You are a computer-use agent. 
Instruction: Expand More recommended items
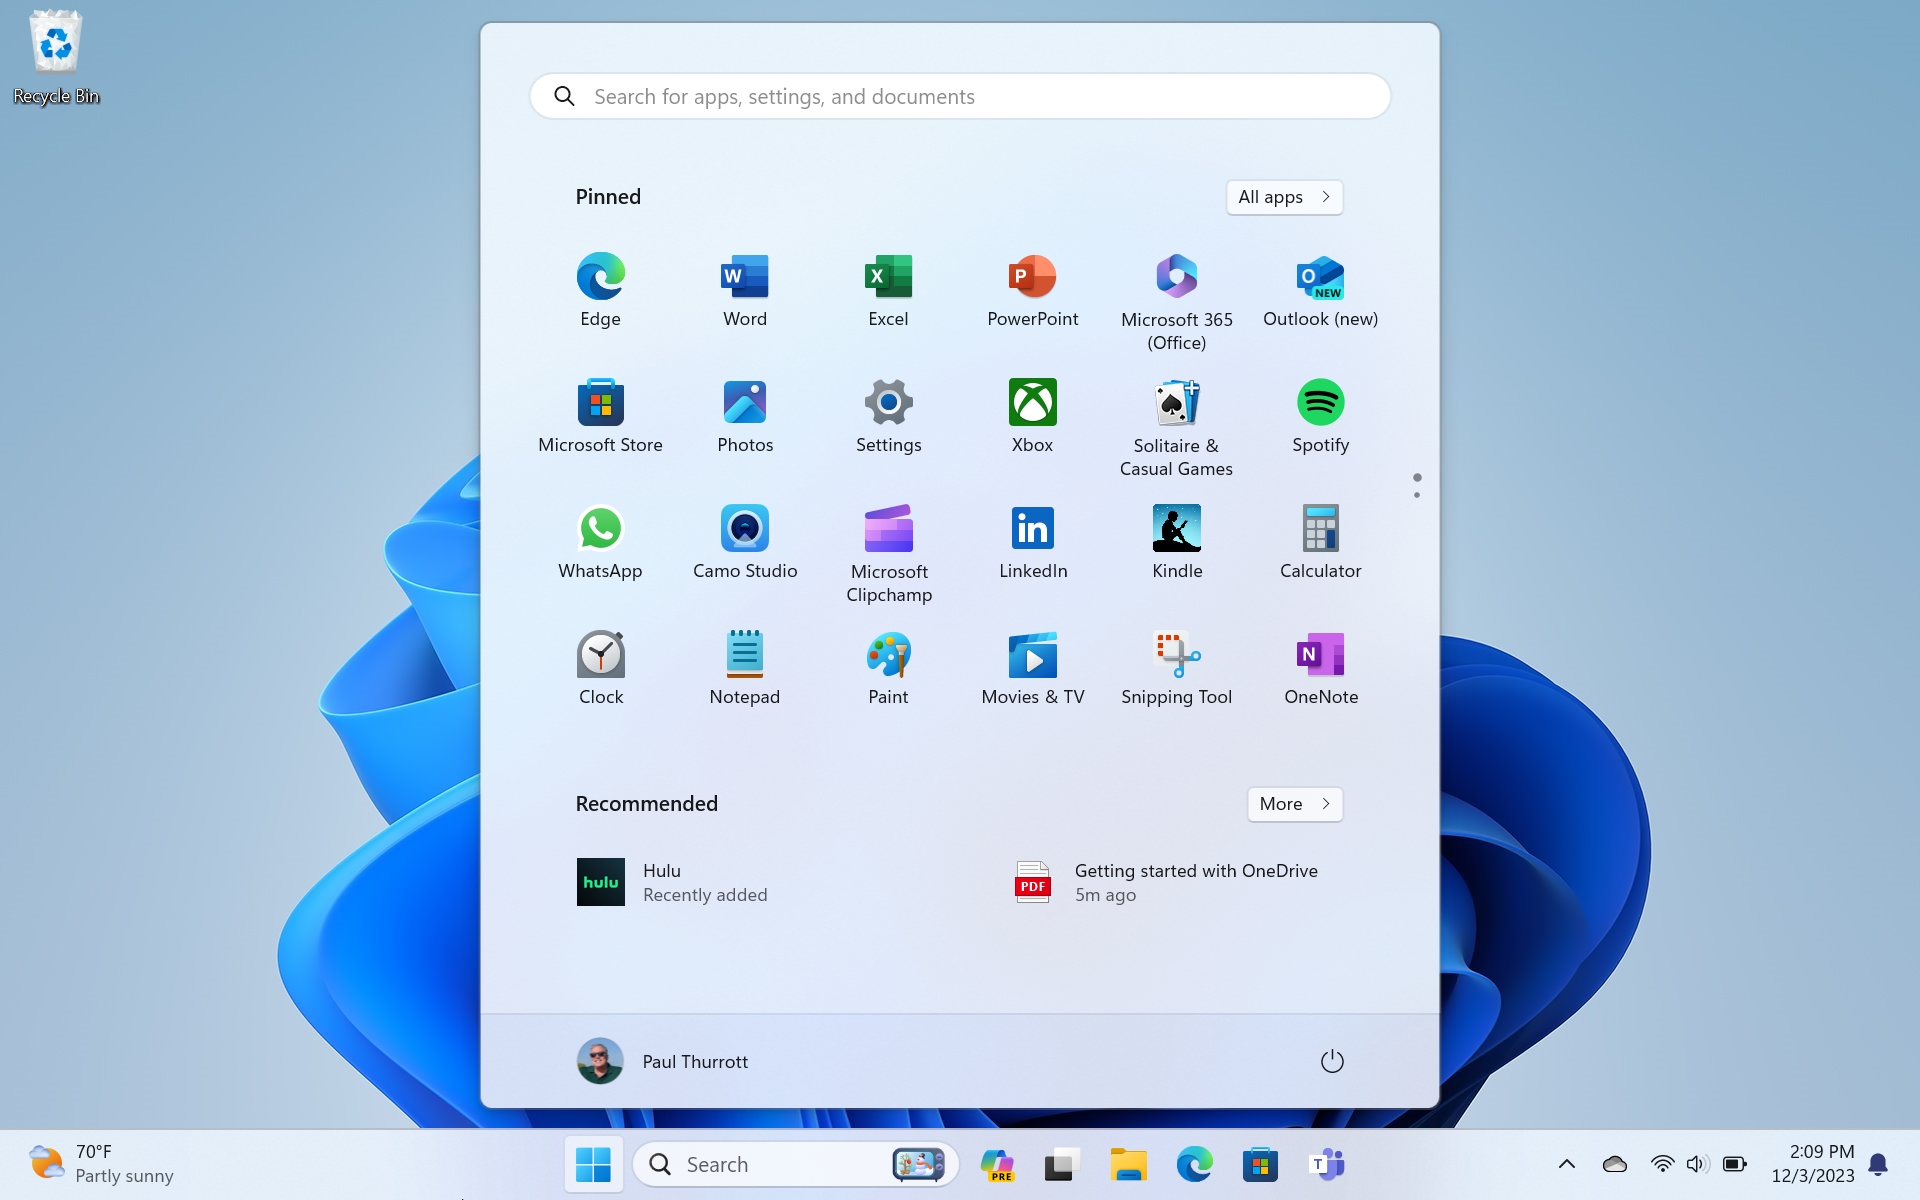[1294, 804]
